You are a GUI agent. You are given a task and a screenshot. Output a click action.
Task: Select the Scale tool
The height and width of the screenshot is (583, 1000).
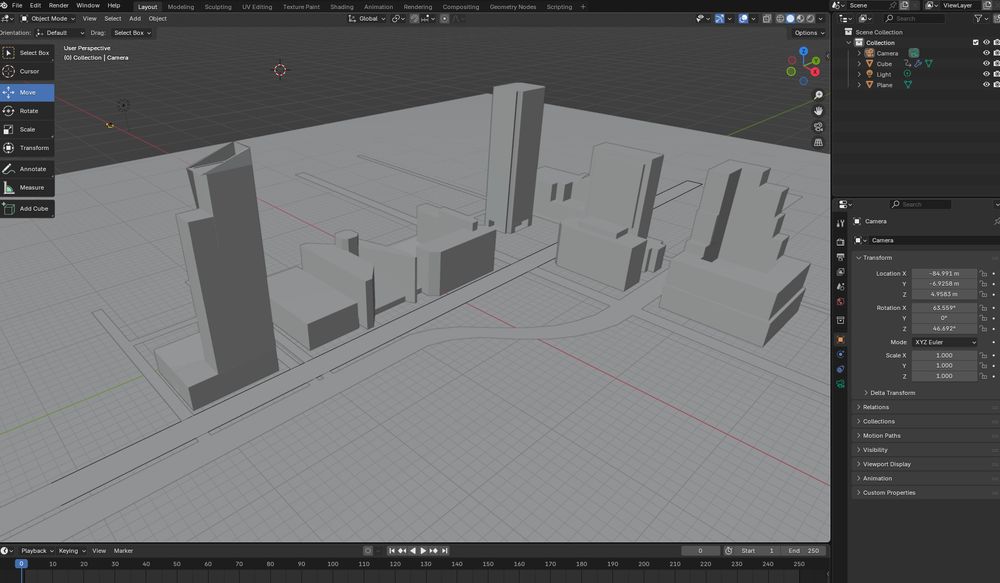click(27, 129)
